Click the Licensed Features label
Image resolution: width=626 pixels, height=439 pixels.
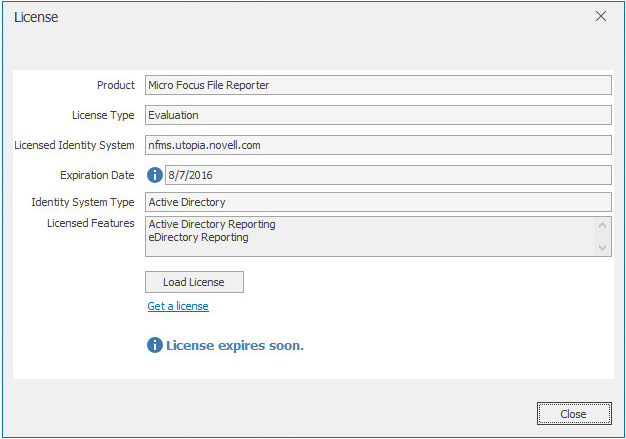[x=91, y=223]
